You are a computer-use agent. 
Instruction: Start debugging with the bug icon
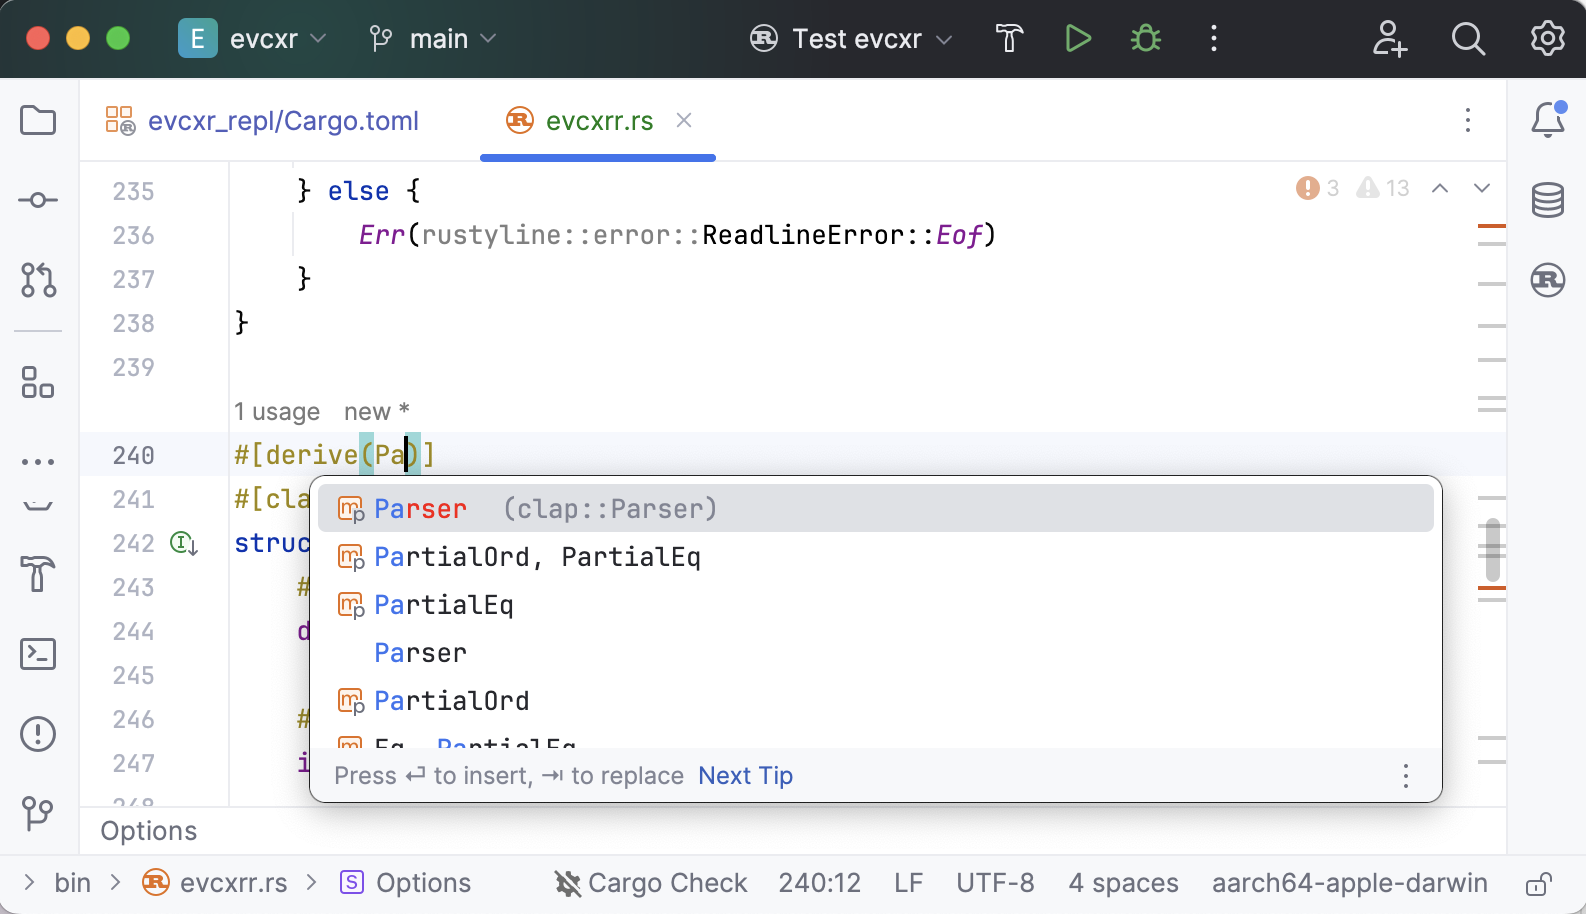click(1146, 39)
